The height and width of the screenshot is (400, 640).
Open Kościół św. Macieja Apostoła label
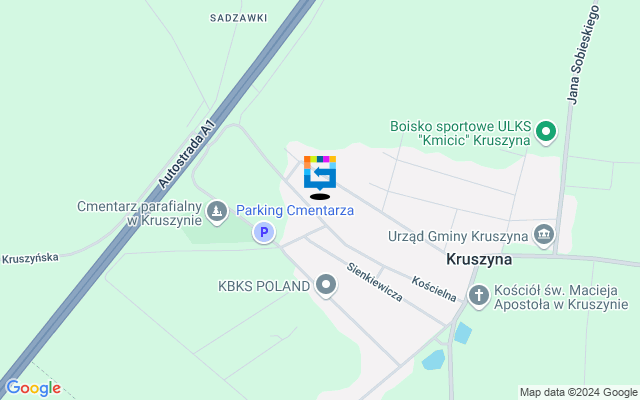coord(561,298)
